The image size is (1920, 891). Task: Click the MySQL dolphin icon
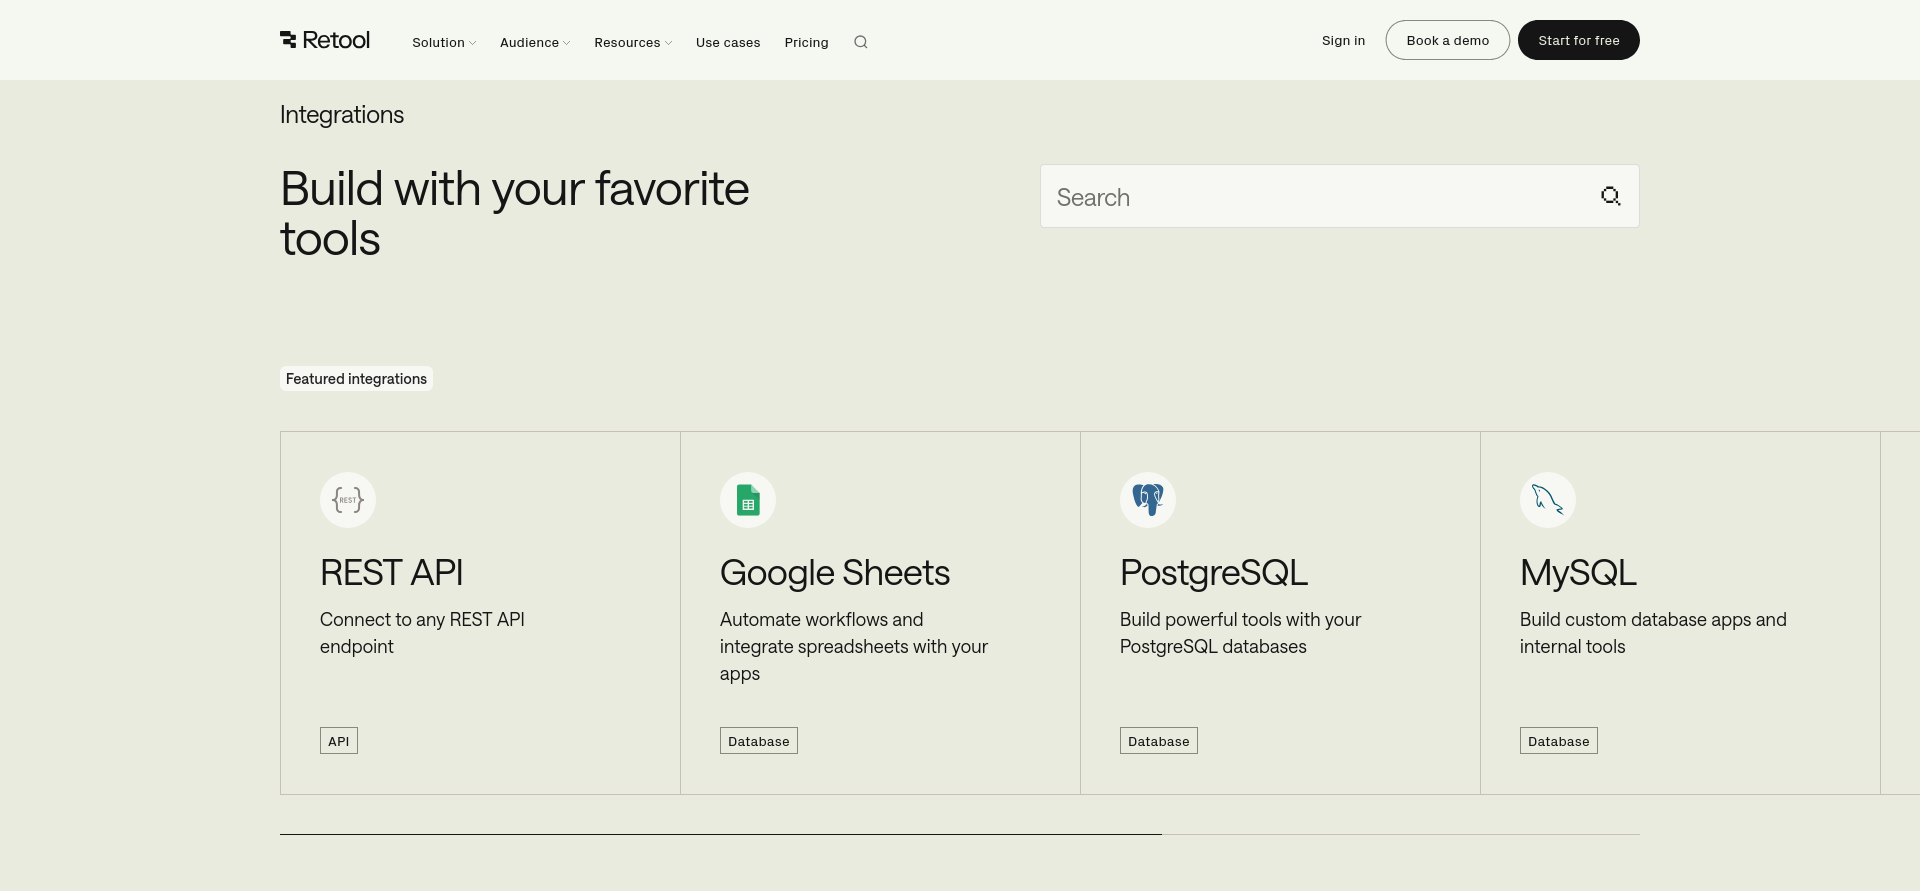(x=1548, y=500)
